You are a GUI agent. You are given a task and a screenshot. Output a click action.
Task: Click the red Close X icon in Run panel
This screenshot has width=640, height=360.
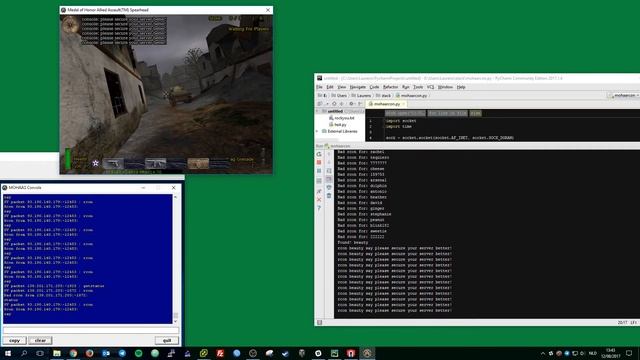point(319,200)
